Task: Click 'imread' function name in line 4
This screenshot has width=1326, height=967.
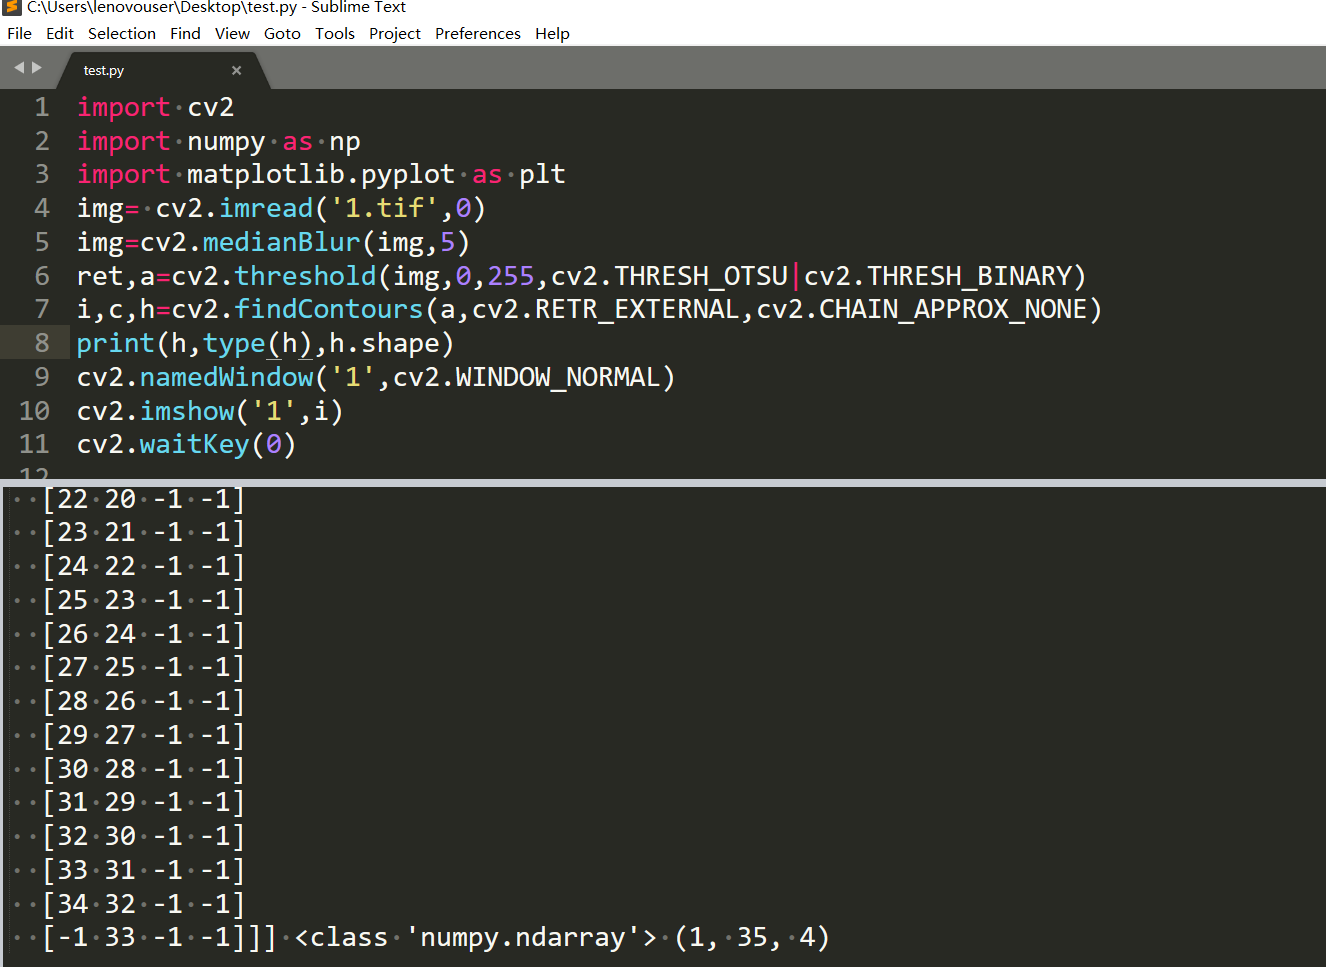Action: point(266,208)
